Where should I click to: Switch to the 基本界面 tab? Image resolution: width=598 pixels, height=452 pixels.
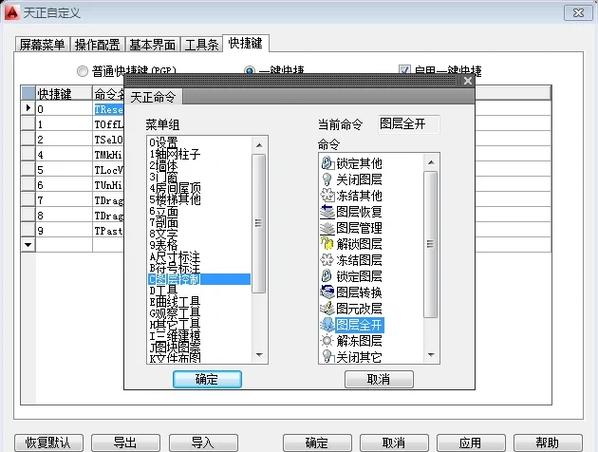click(153, 45)
